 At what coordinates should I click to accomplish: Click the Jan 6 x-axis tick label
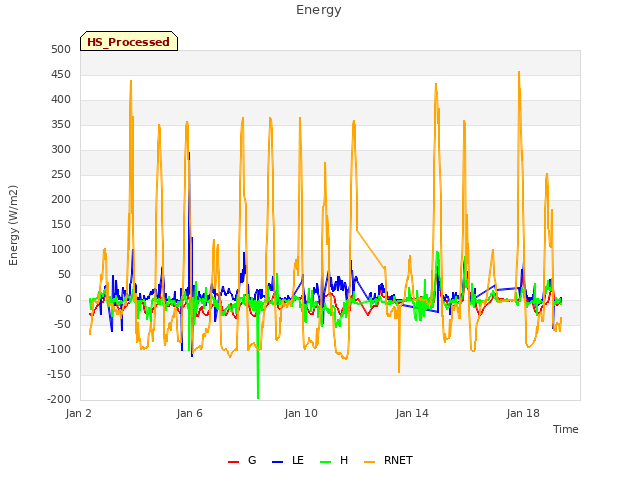(189, 413)
